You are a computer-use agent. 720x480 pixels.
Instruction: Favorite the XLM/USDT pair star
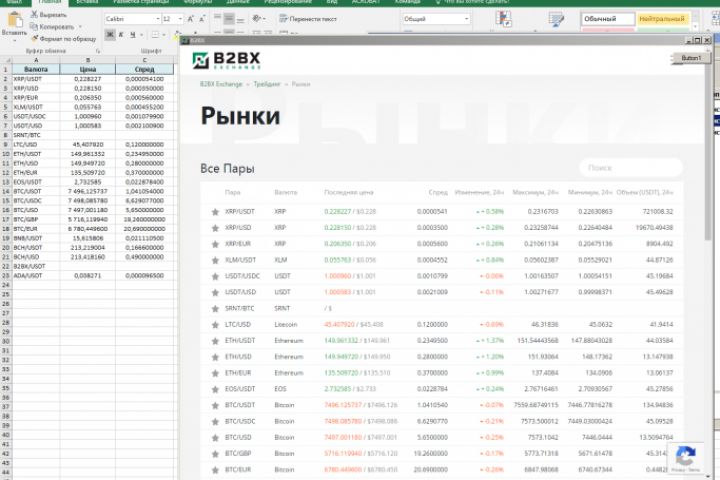pyautogui.click(x=215, y=260)
